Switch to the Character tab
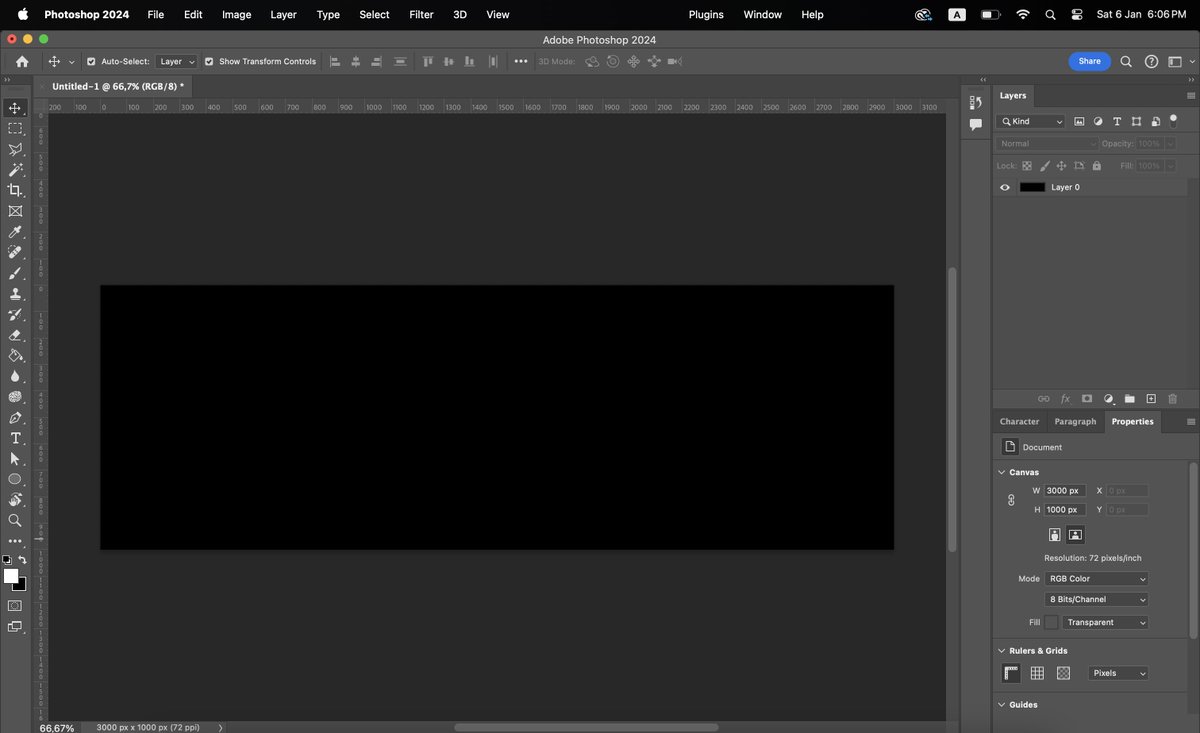1200x733 pixels. [x=1019, y=421]
